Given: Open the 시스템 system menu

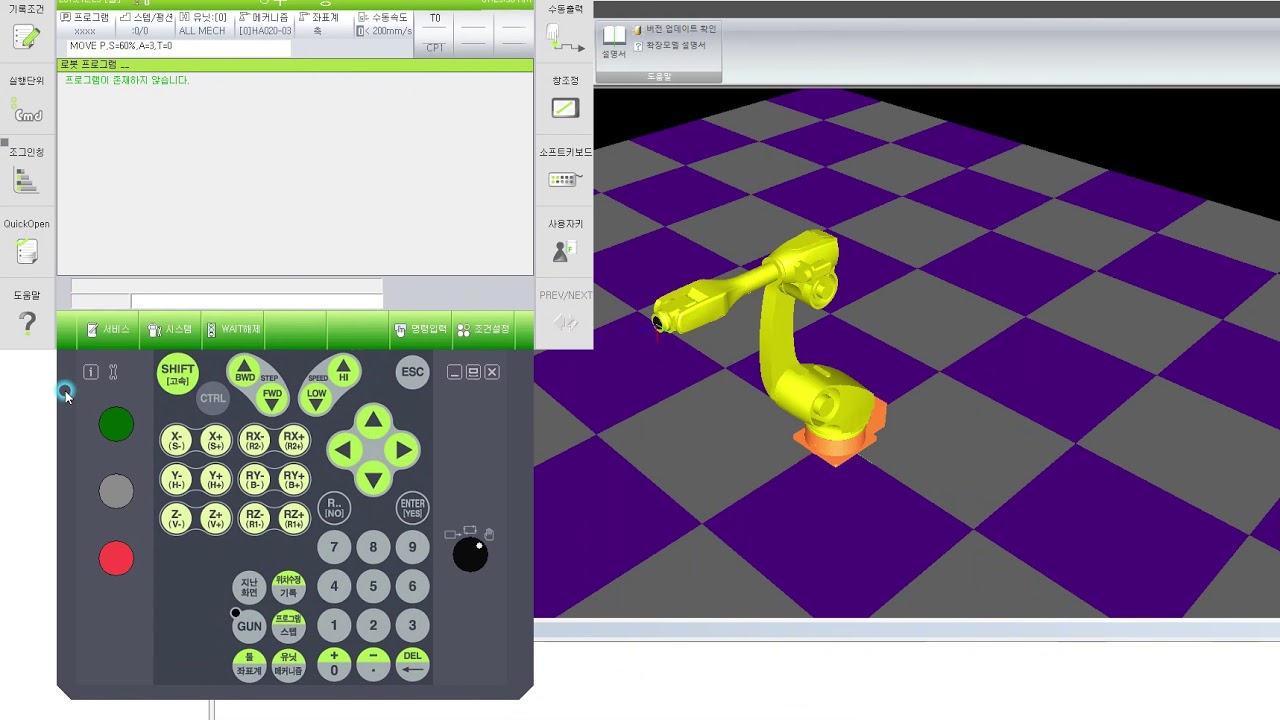Looking at the screenshot, I should pos(170,329).
